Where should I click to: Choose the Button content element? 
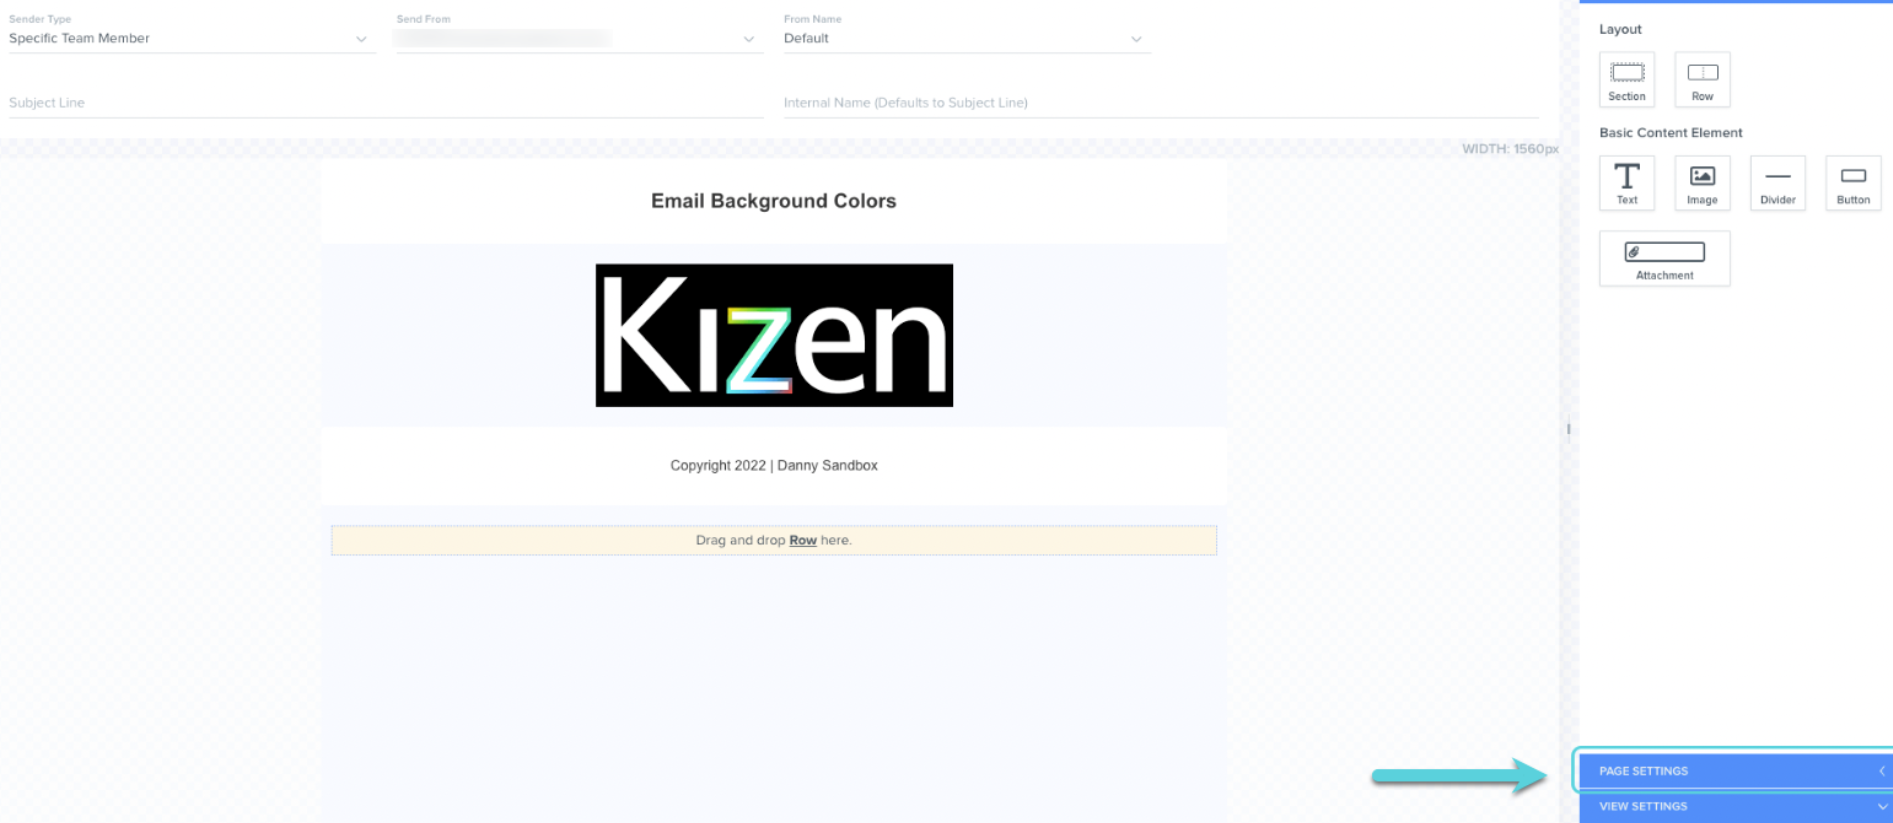click(1853, 183)
